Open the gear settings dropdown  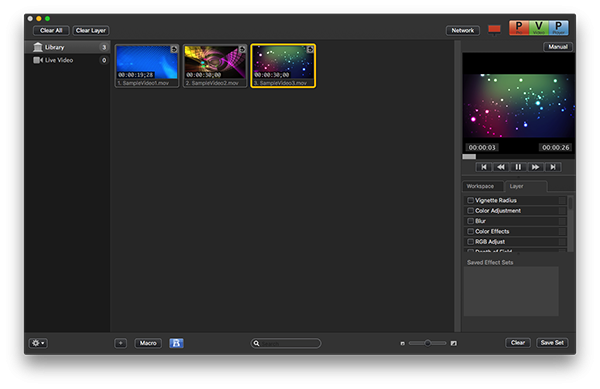[x=38, y=343]
